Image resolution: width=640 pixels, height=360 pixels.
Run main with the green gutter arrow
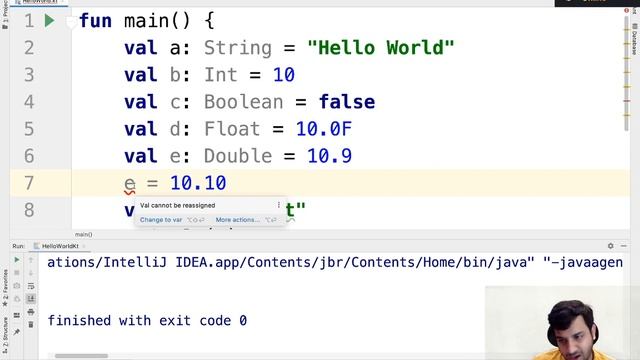click(x=49, y=20)
